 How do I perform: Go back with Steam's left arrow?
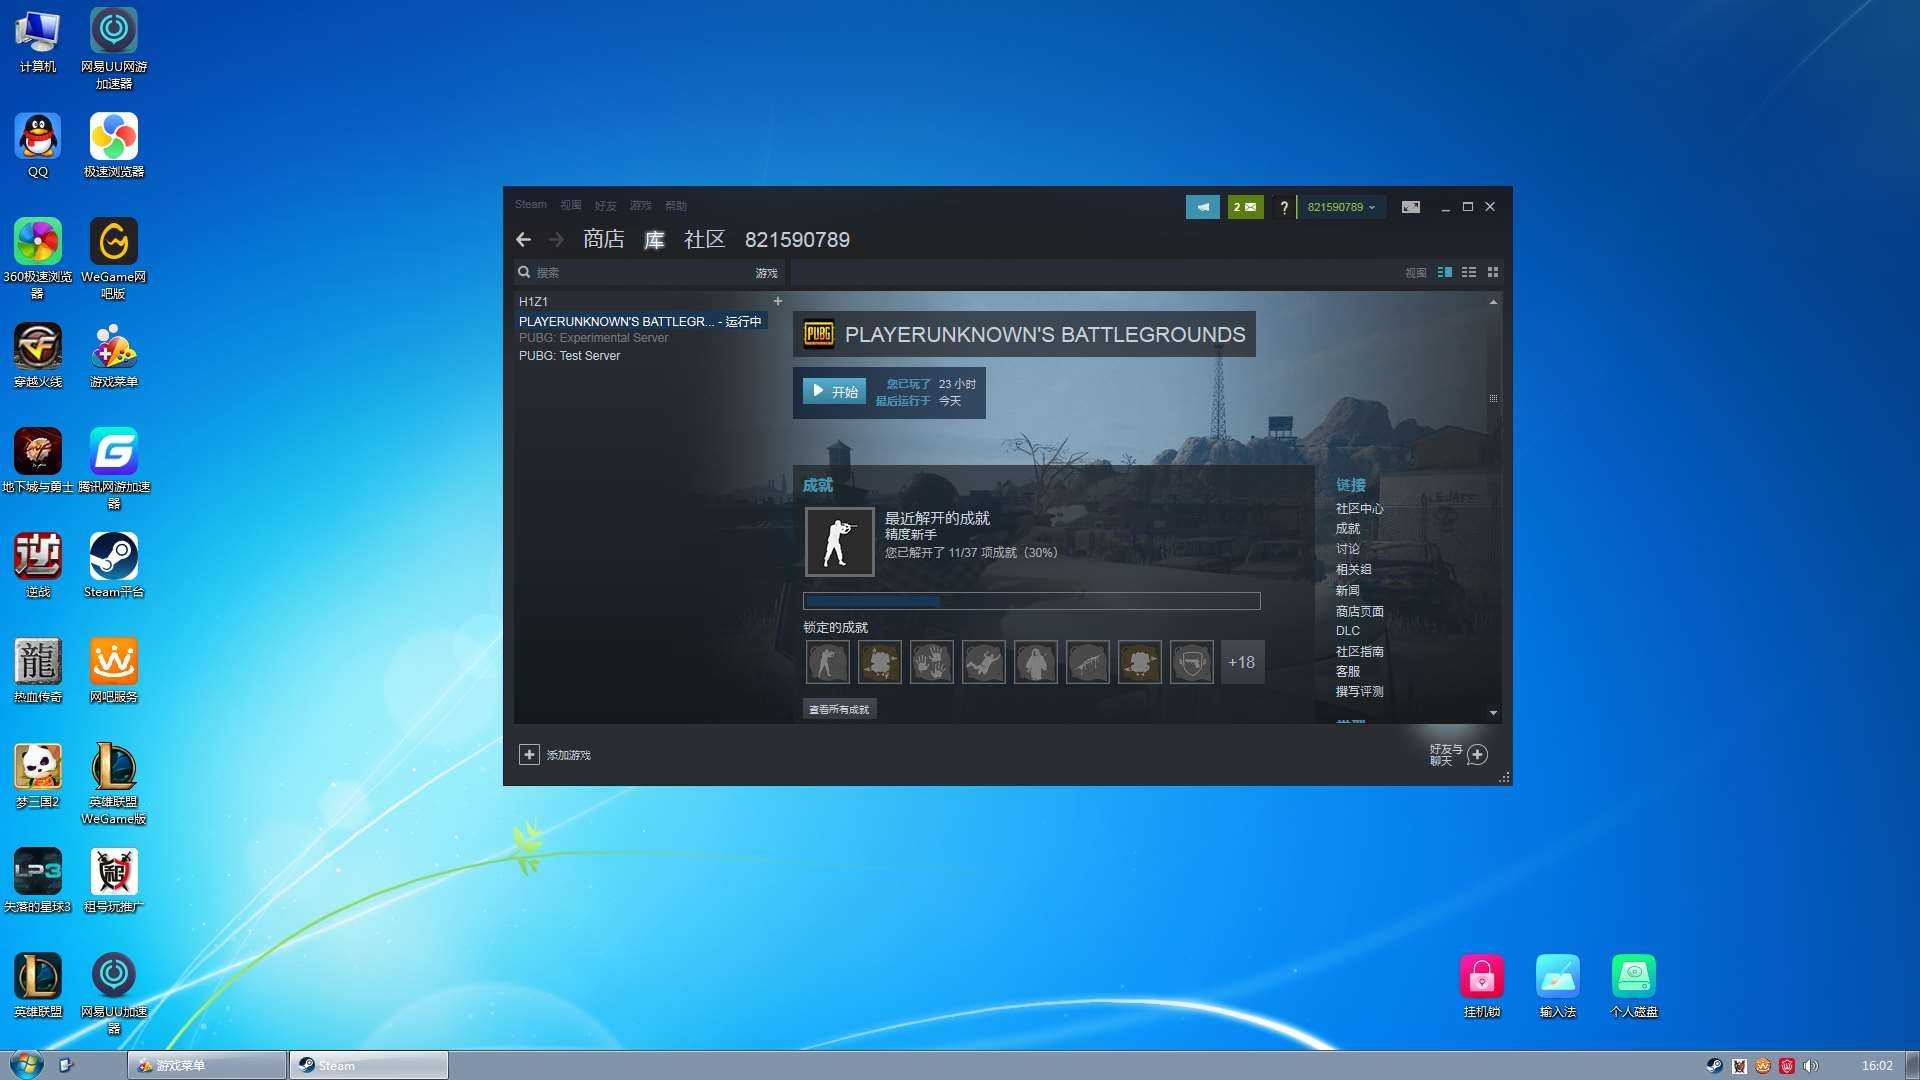coord(523,240)
